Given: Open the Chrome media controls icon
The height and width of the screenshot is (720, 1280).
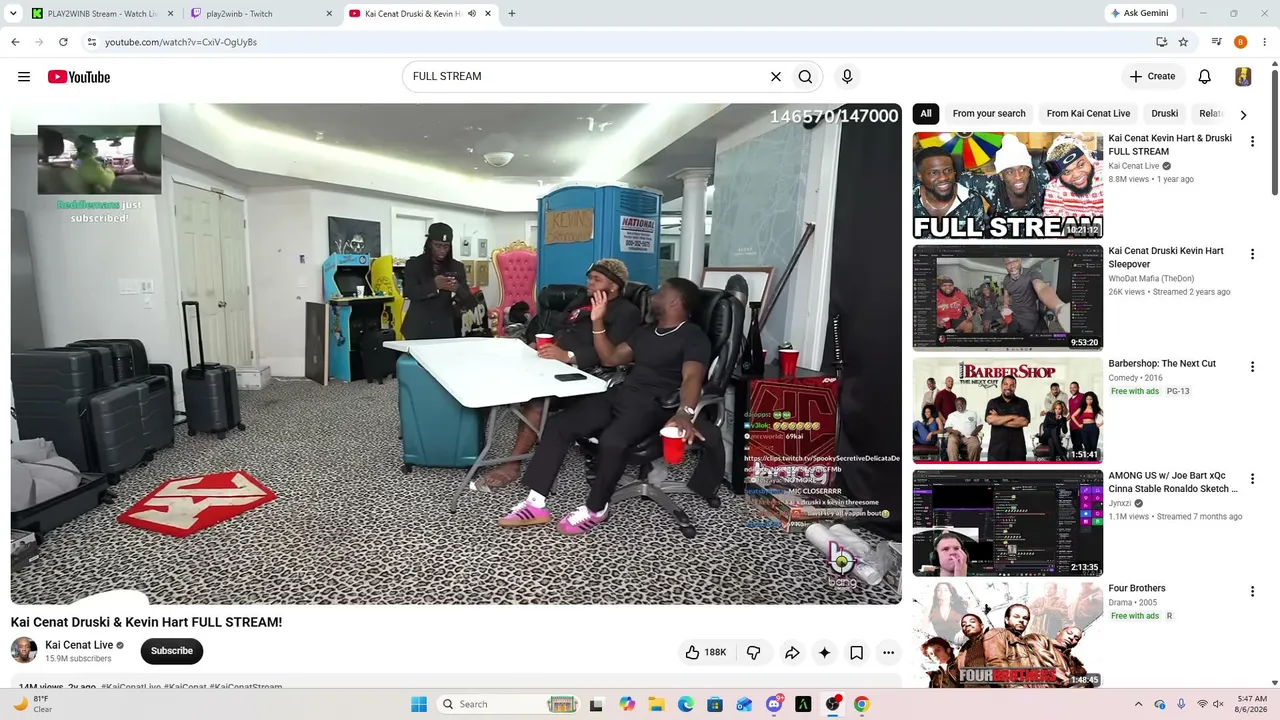Looking at the screenshot, I should pos(1217,42).
